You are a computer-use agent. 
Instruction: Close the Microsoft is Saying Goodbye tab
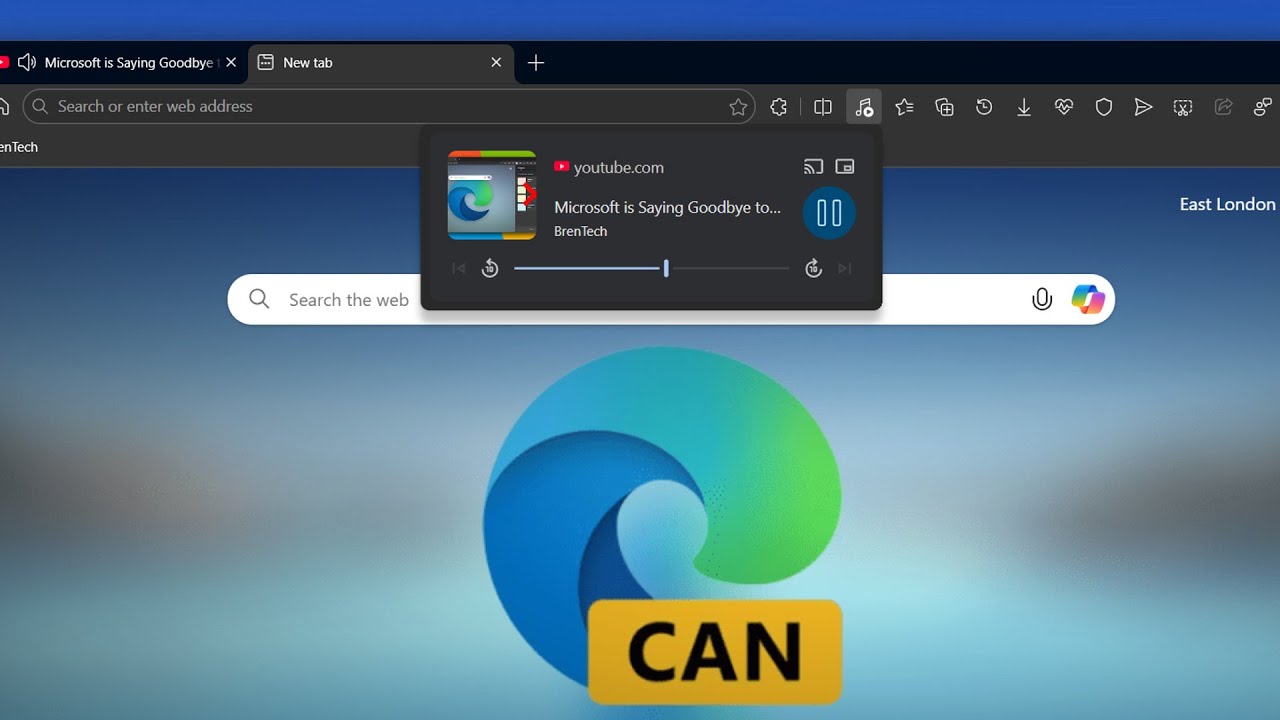pyautogui.click(x=231, y=62)
